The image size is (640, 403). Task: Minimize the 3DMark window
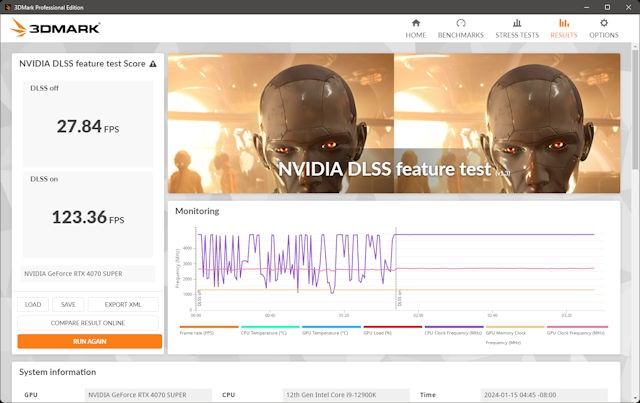coord(587,7)
